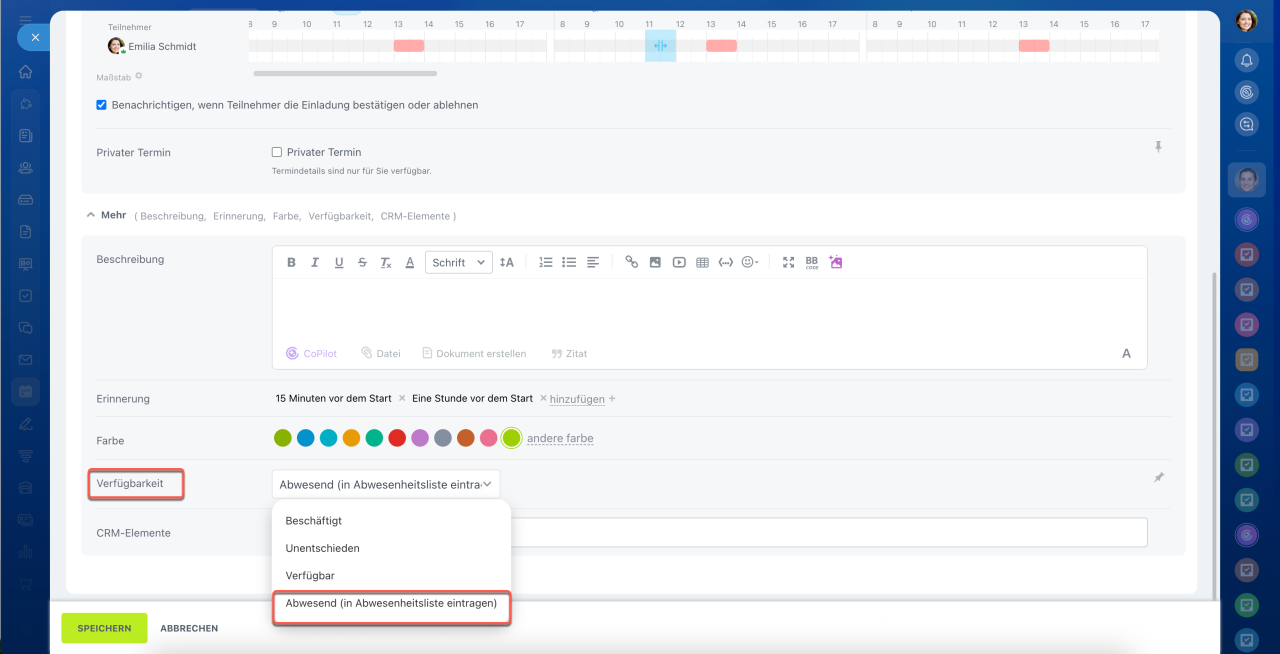Toggle bold formatting in the description editor

click(x=291, y=262)
